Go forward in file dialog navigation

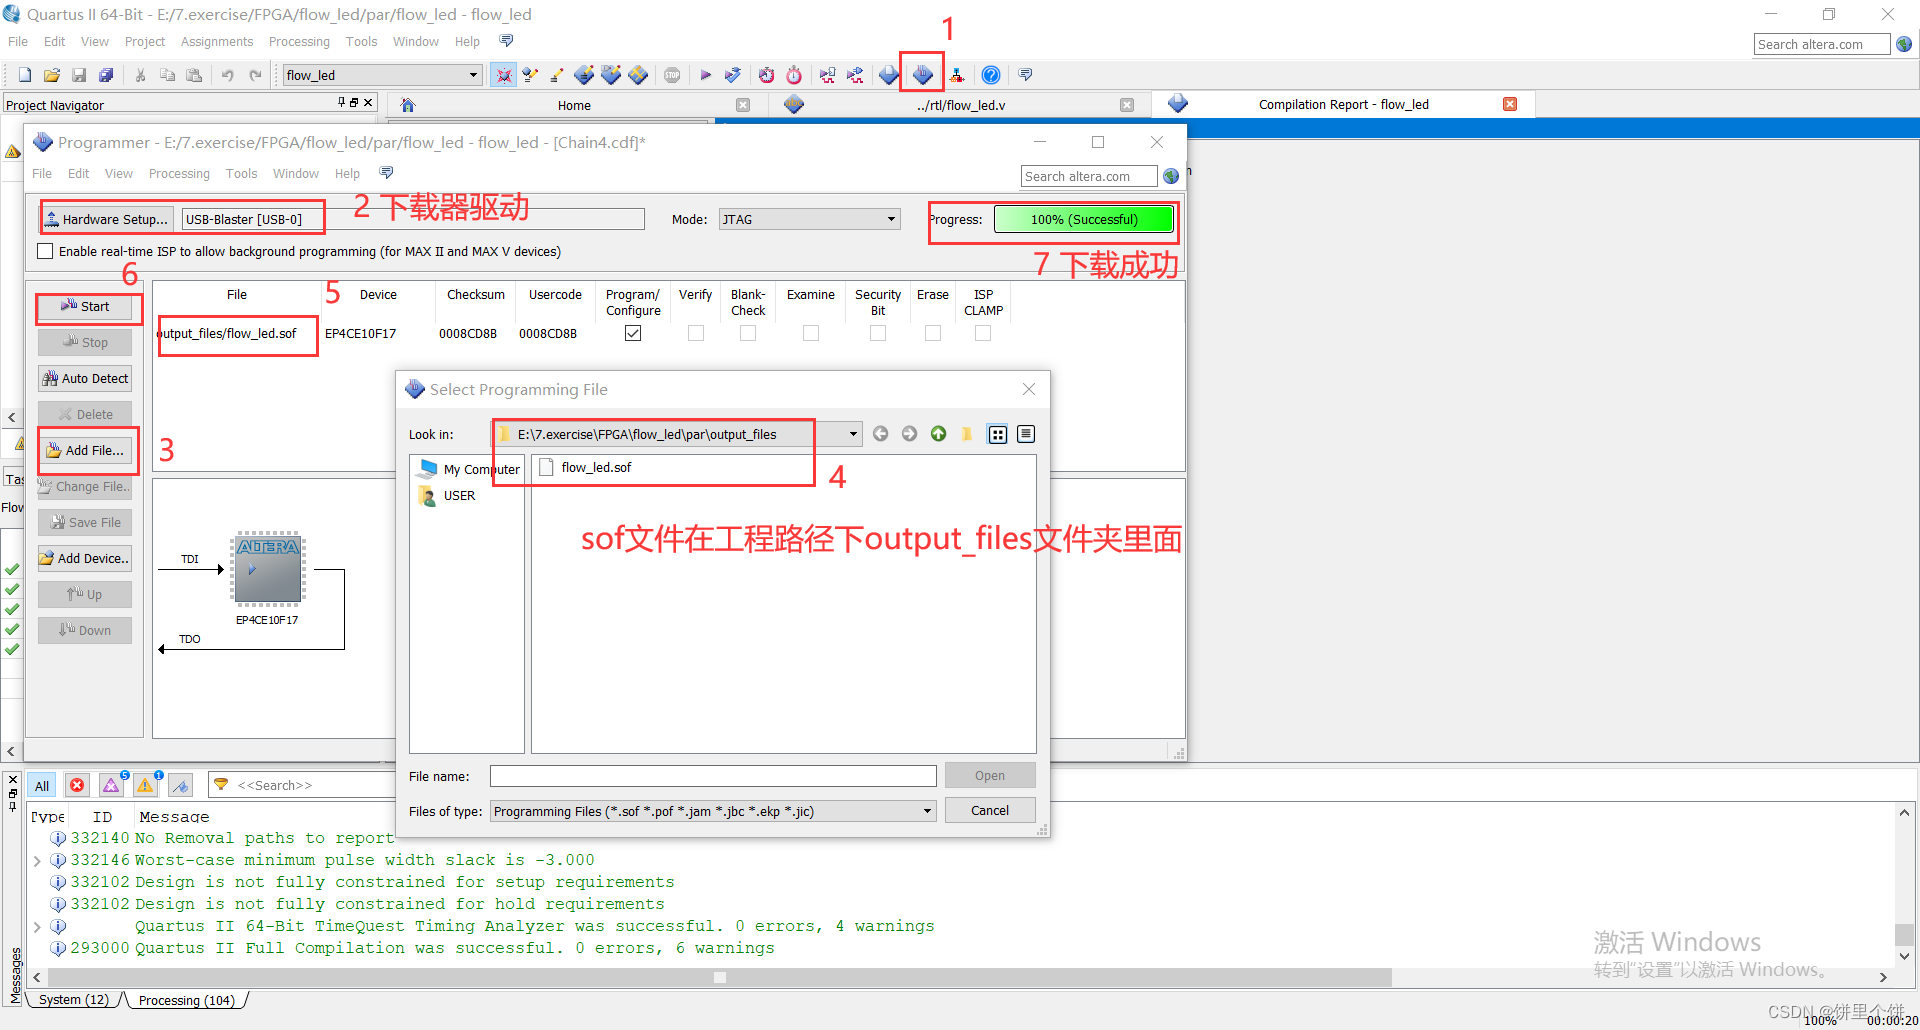pos(909,434)
